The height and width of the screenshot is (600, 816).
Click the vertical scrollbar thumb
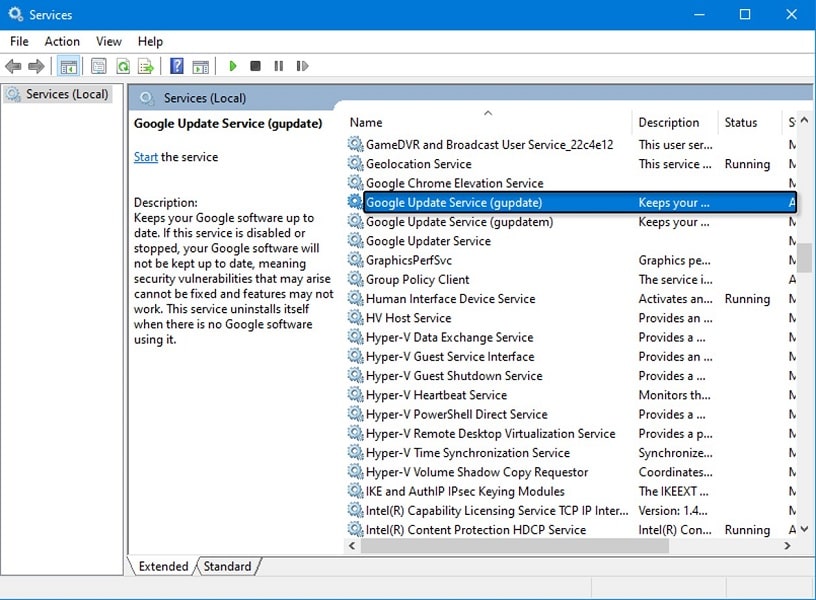click(805, 258)
